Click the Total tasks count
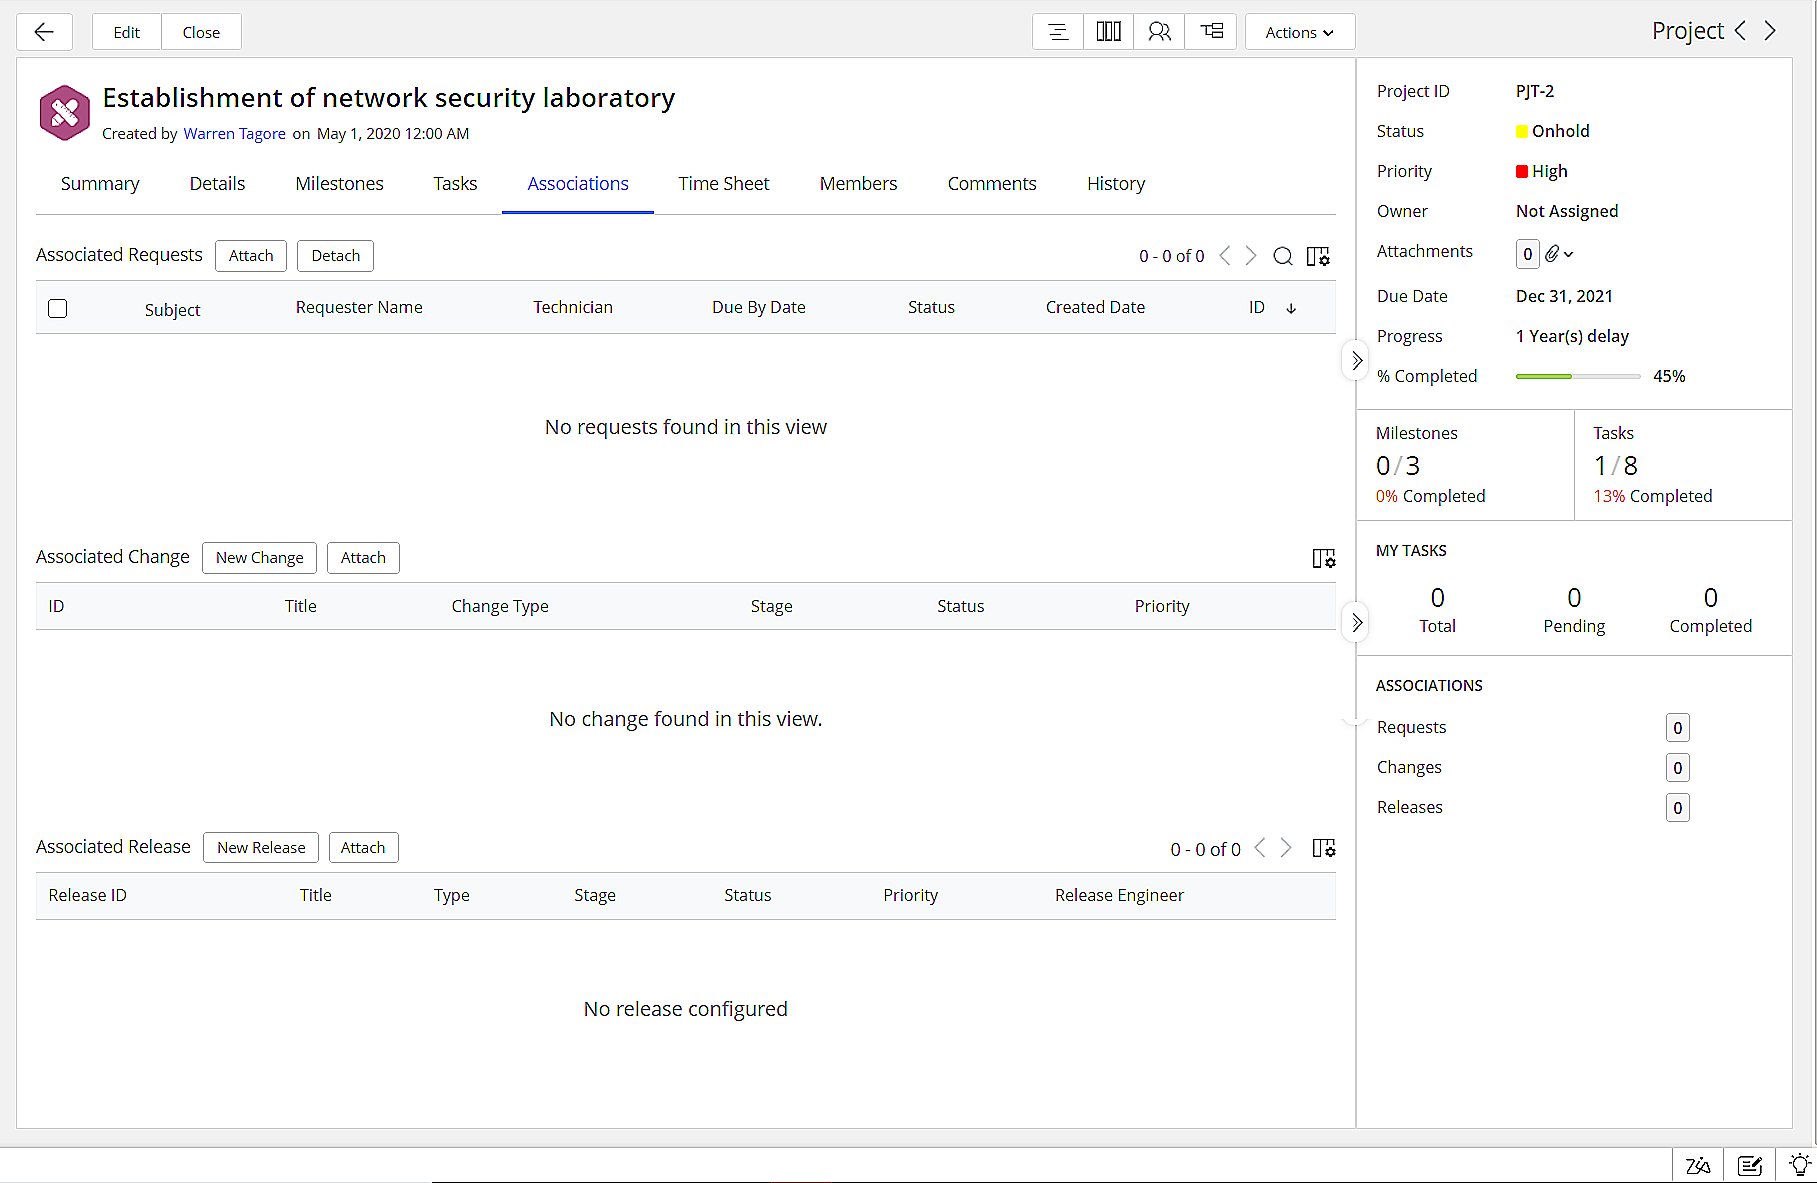This screenshot has width=1817, height=1183. point(1437,598)
